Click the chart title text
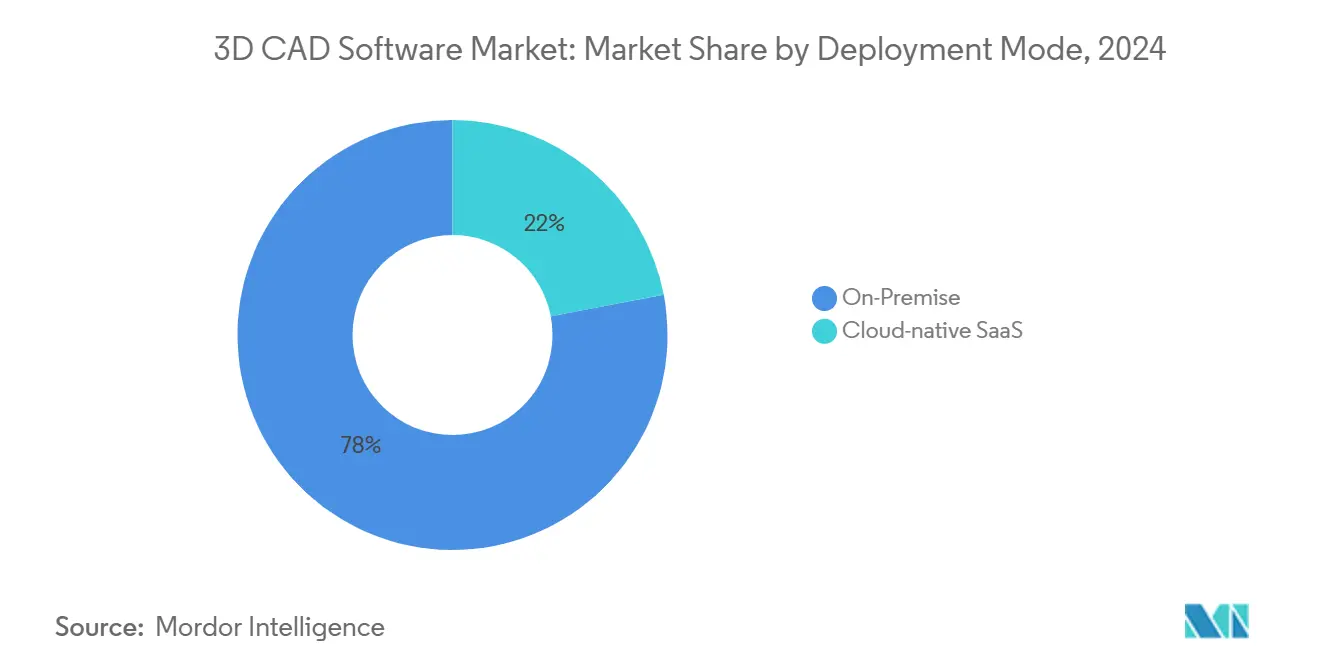The height and width of the screenshot is (665, 1320). 688,48
